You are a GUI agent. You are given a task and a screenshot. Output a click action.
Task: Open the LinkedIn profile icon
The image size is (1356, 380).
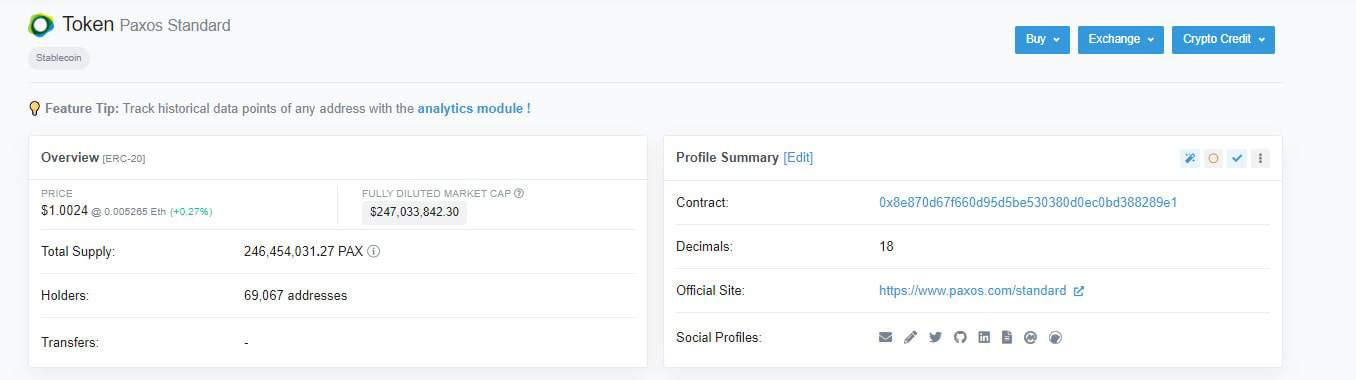(x=984, y=337)
